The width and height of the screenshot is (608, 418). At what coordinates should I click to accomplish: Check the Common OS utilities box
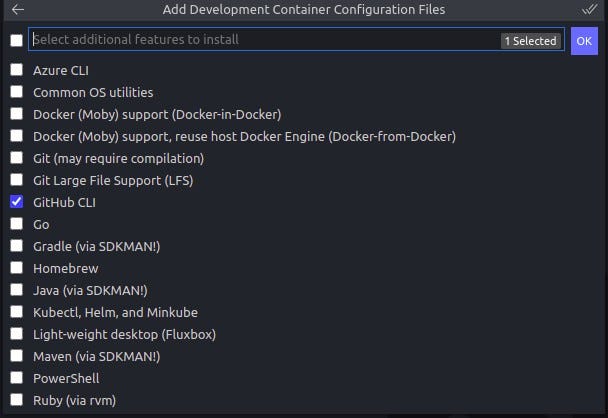click(x=16, y=92)
